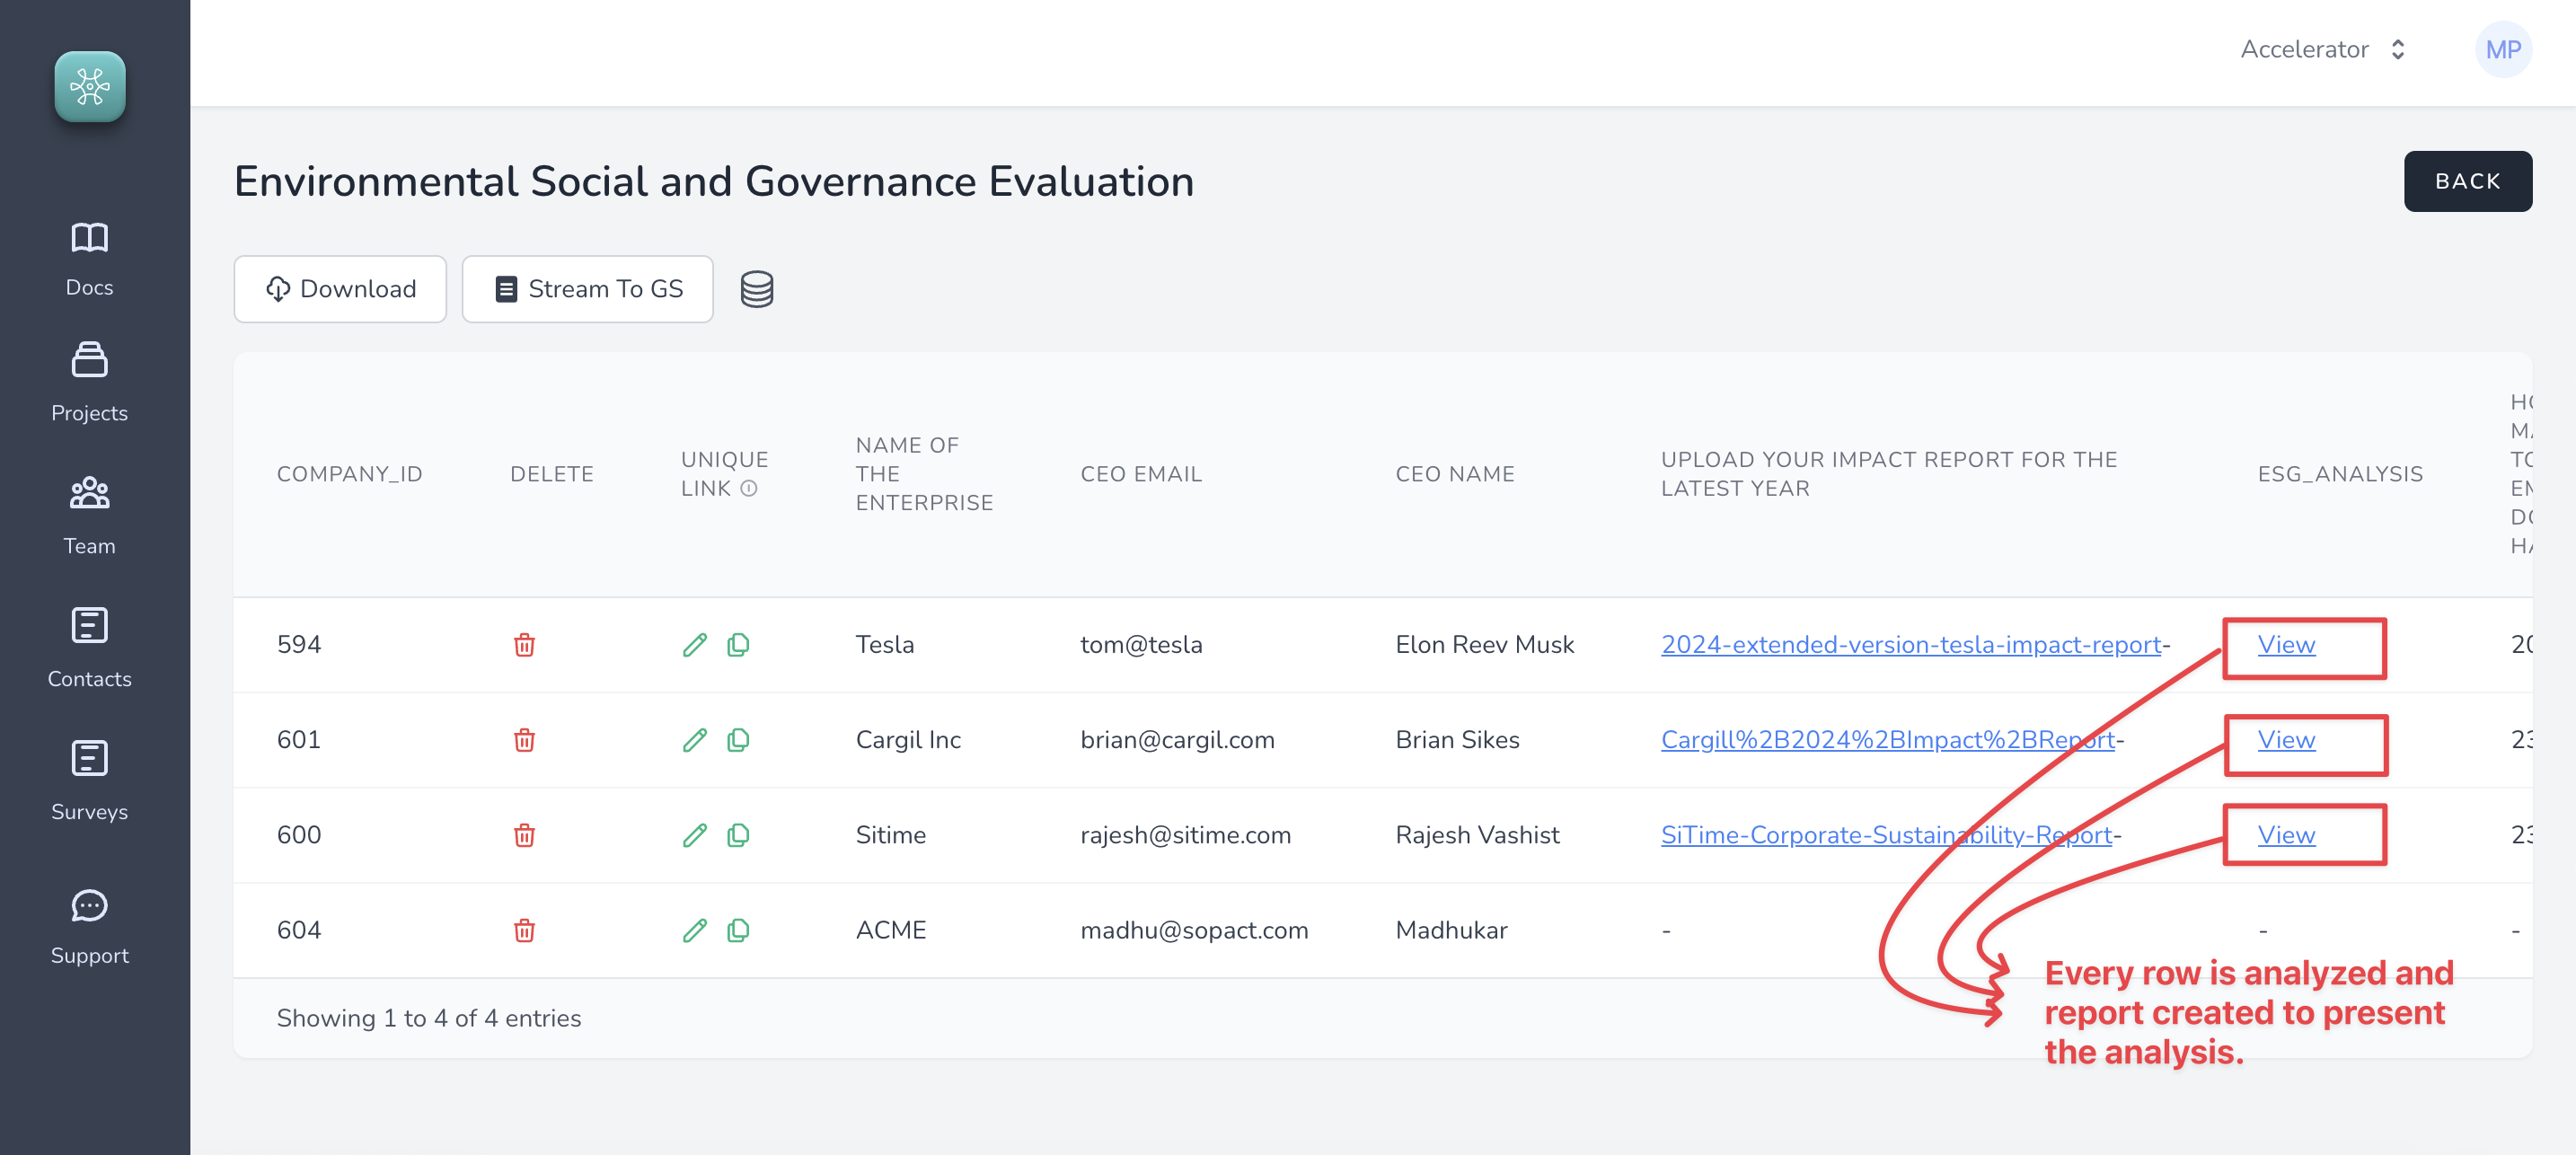Image resolution: width=2576 pixels, height=1155 pixels.
Task: Open Support chat in sidebar
Action: point(89,926)
